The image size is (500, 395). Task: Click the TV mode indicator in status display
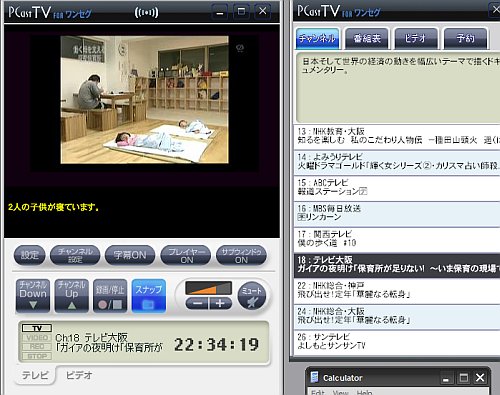[x=37, y=328]
